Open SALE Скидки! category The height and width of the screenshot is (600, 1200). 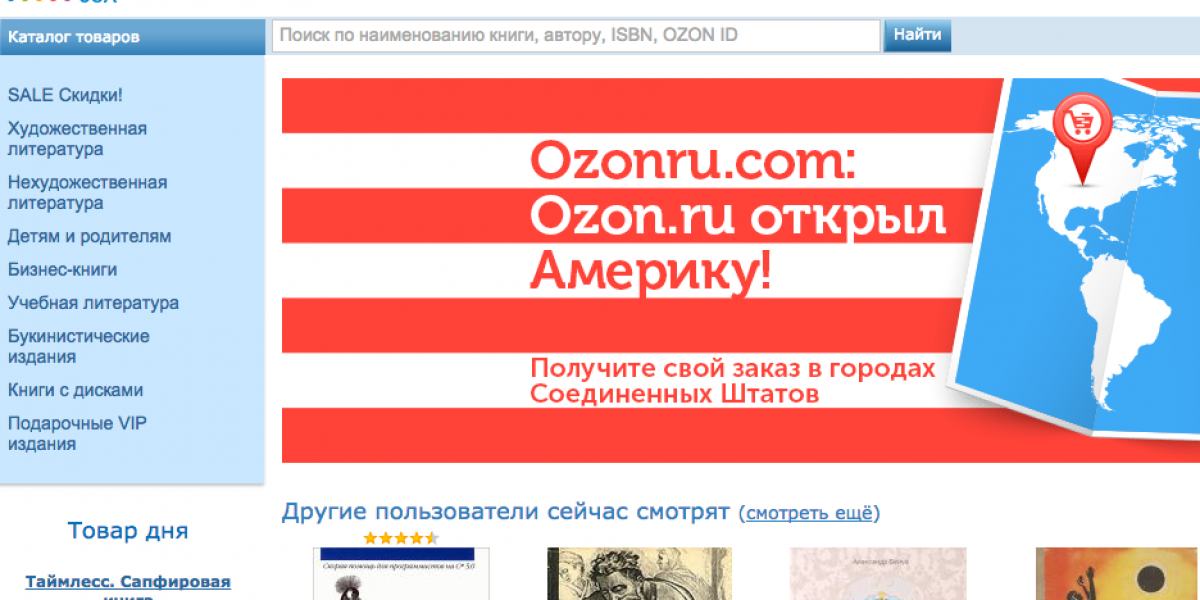(65, 95)
